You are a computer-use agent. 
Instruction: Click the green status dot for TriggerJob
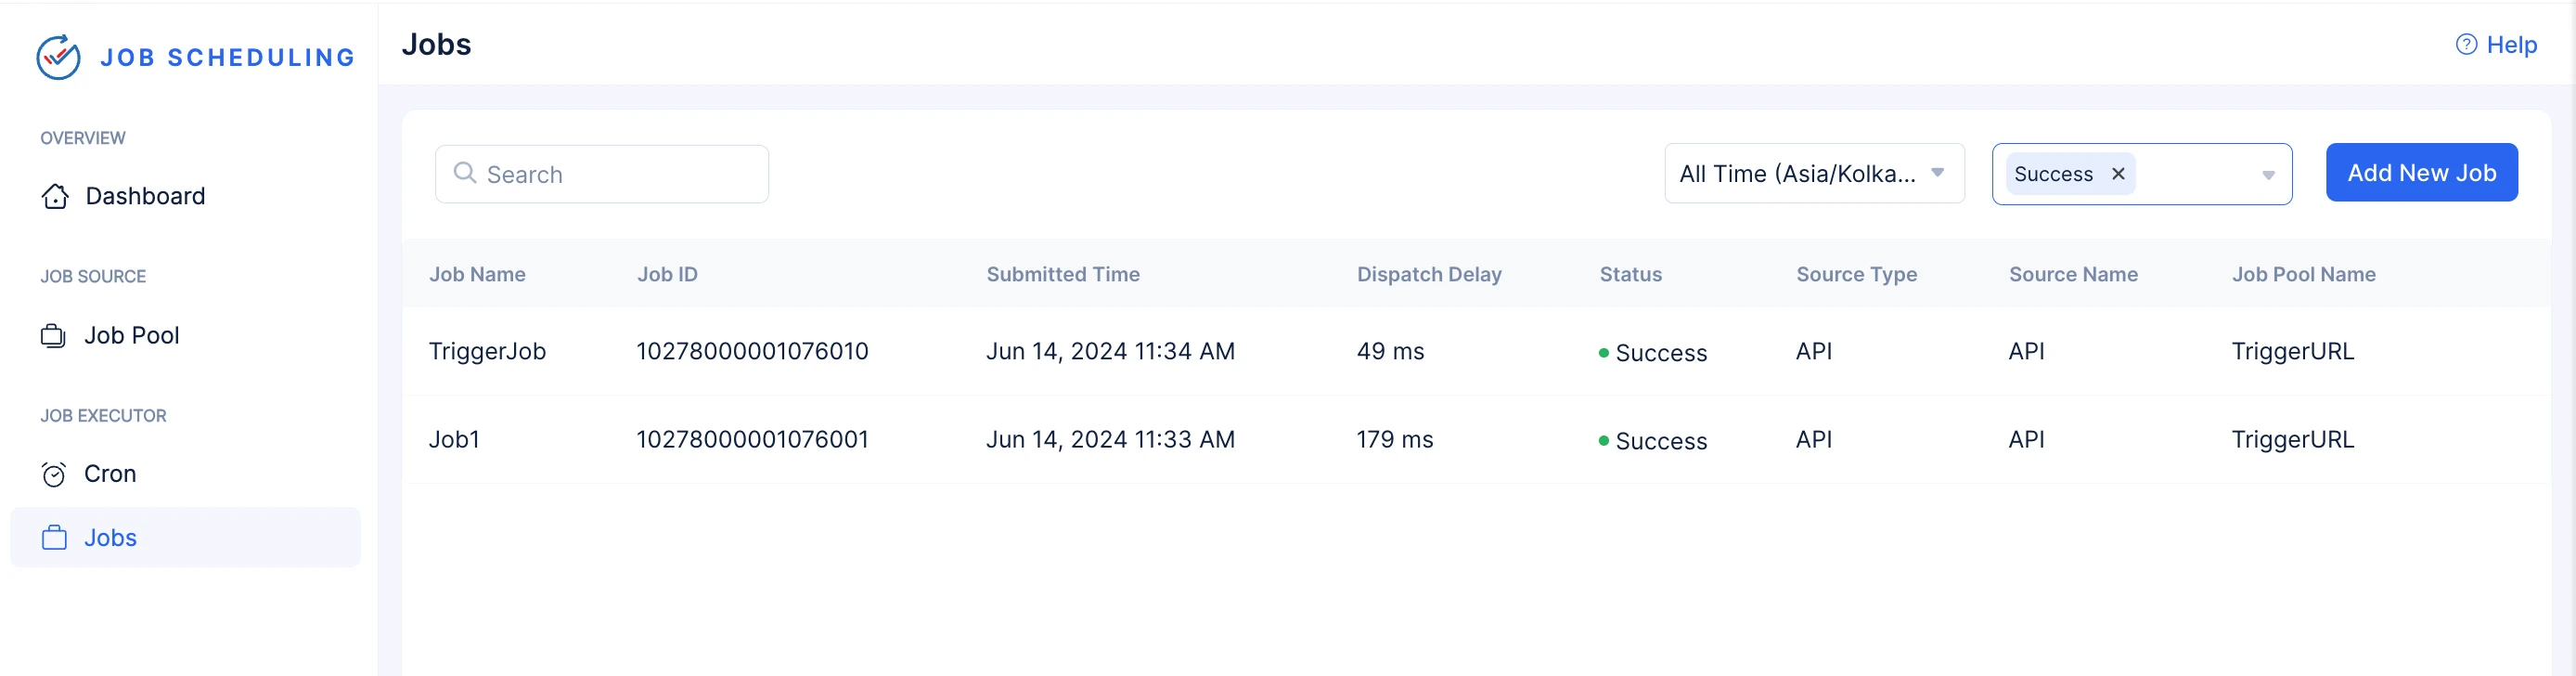(1604, 353)
